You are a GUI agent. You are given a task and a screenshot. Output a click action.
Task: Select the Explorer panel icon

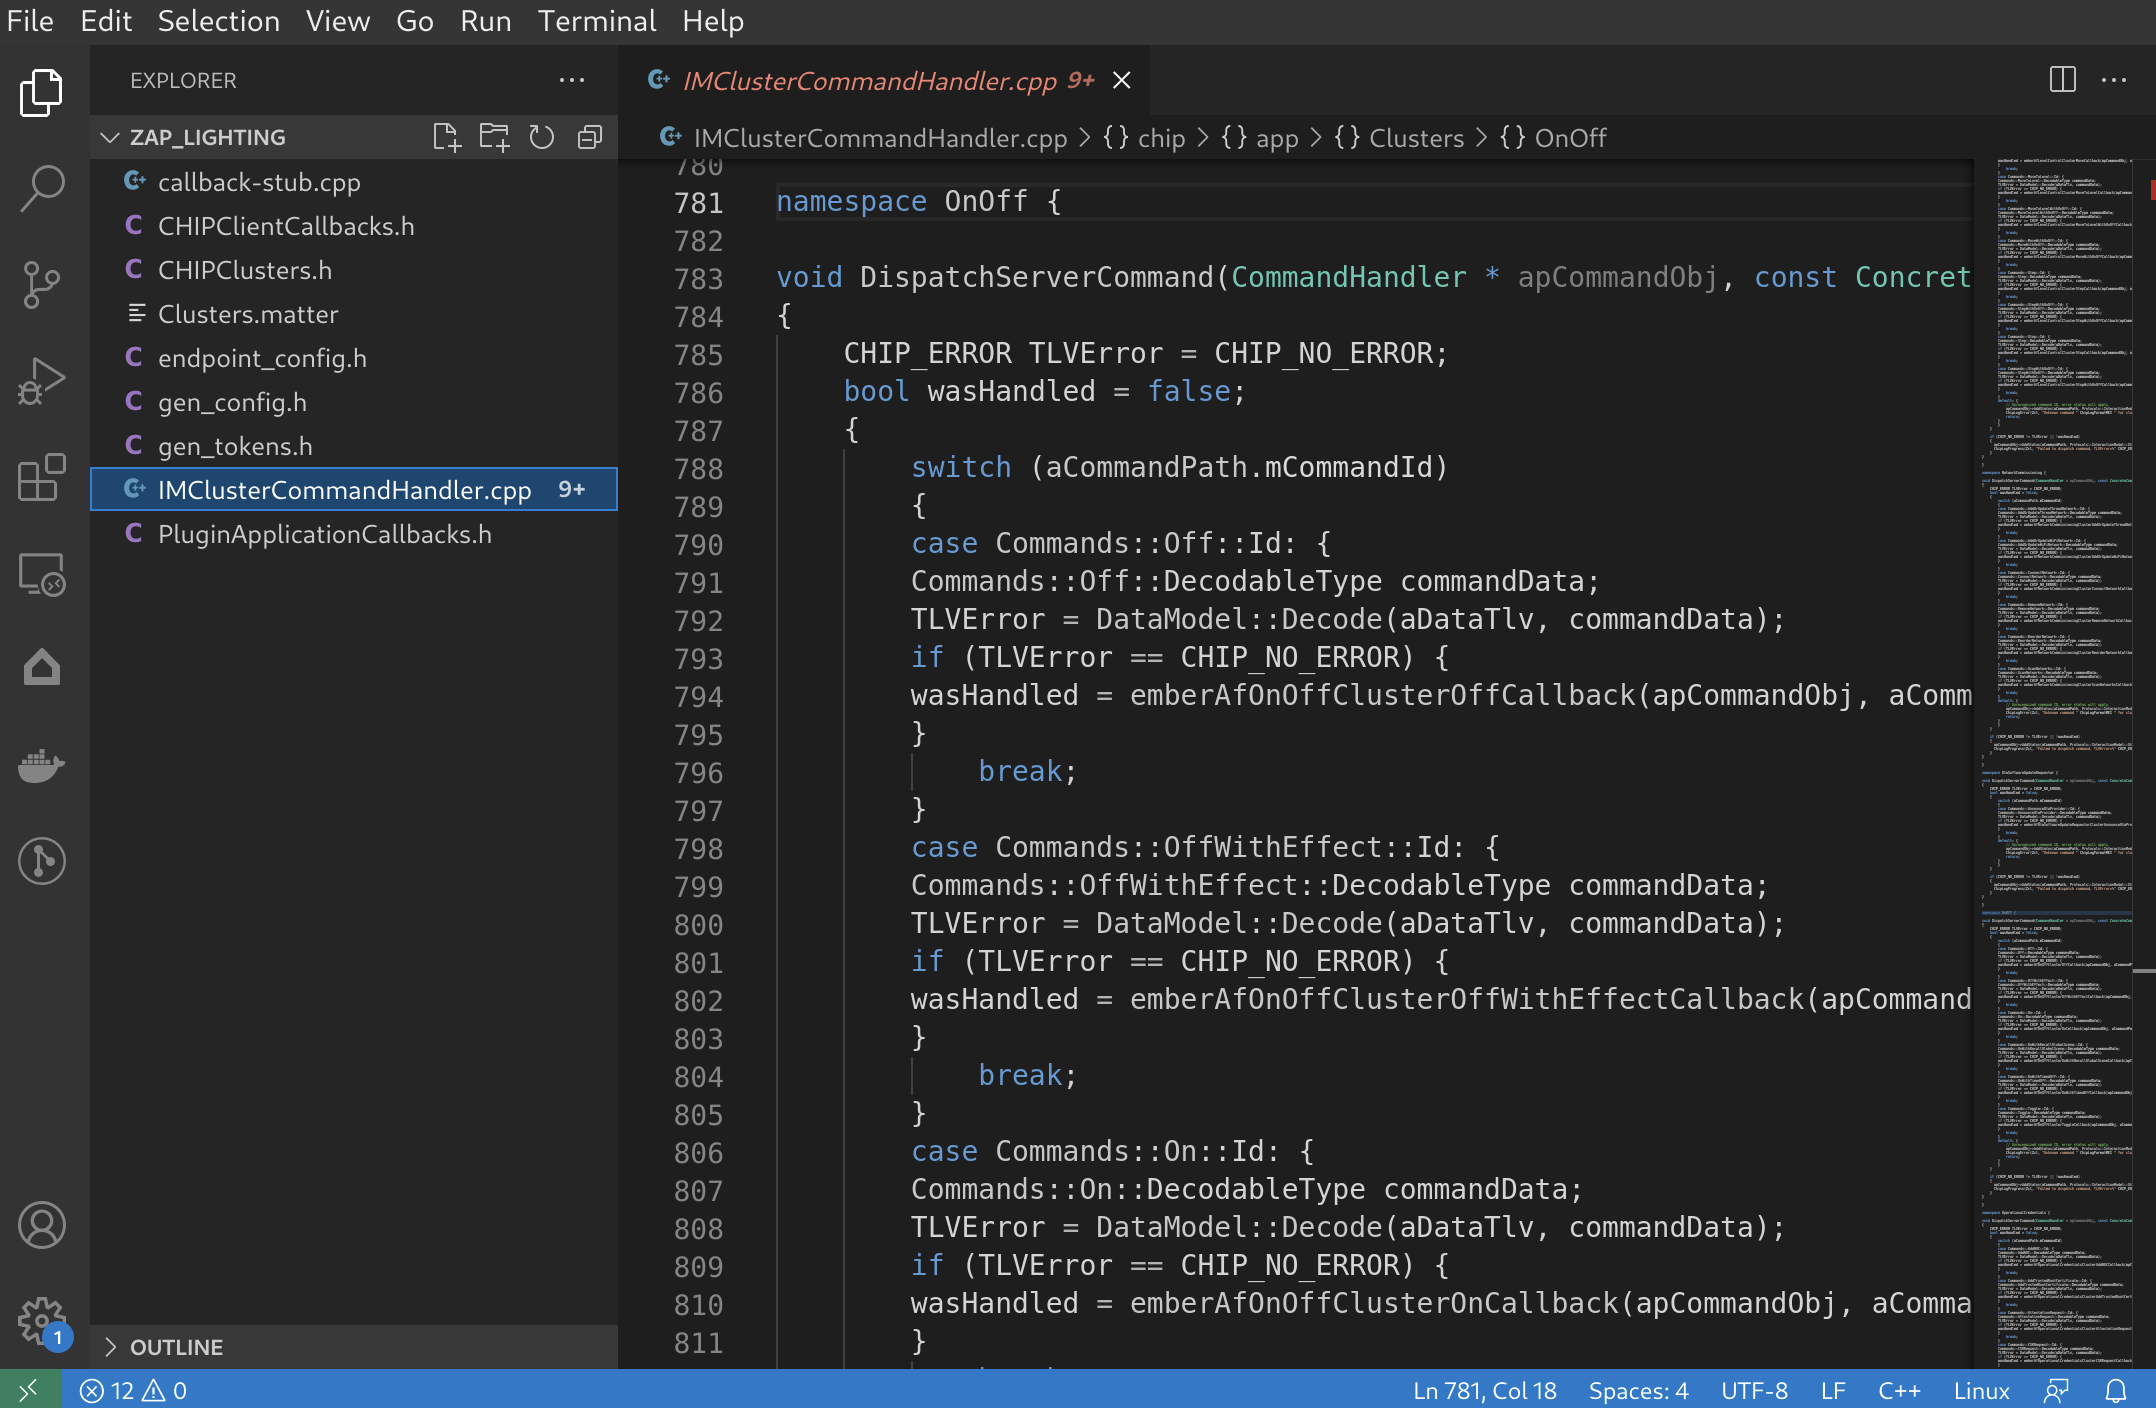[x=42, y=91]
